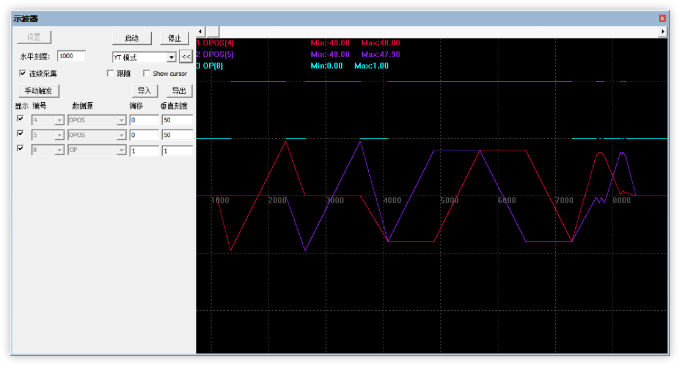Click the cyan 'Max:1.00' readout

371,66
